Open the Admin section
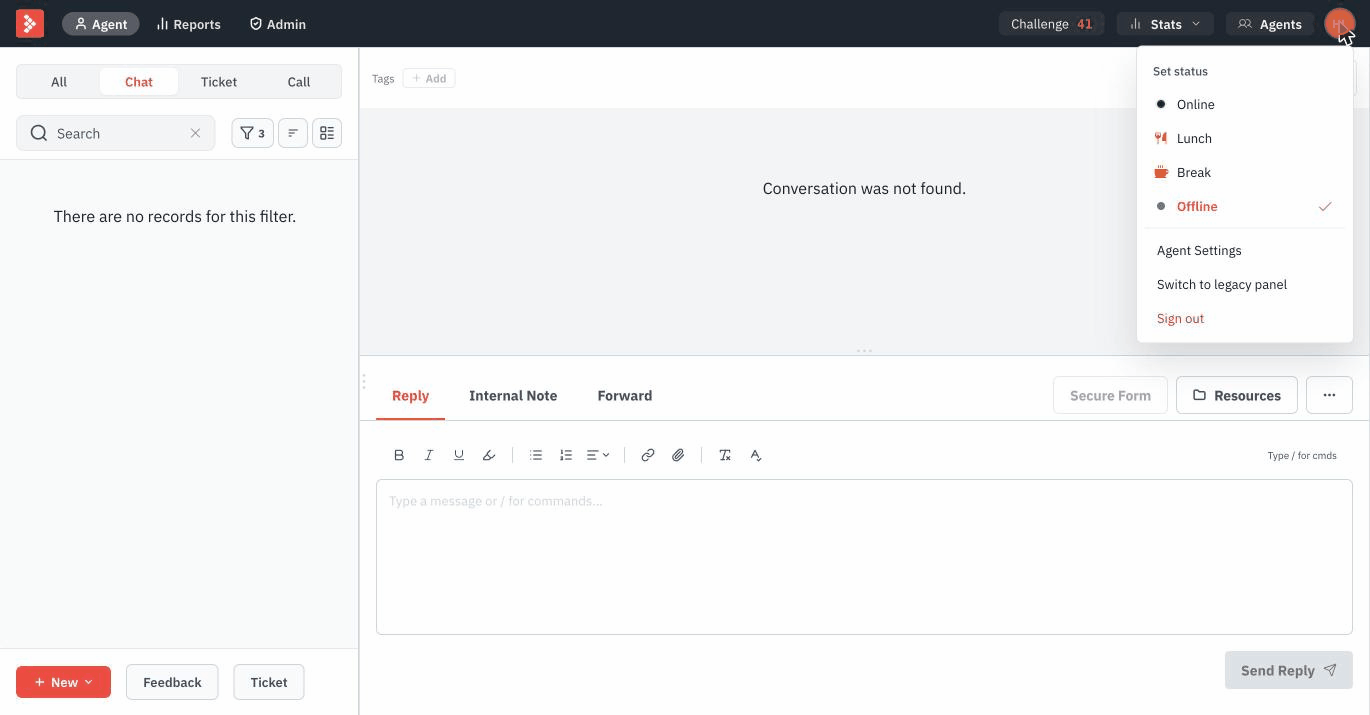1370x715 pixels. click(x=277, y=24)
